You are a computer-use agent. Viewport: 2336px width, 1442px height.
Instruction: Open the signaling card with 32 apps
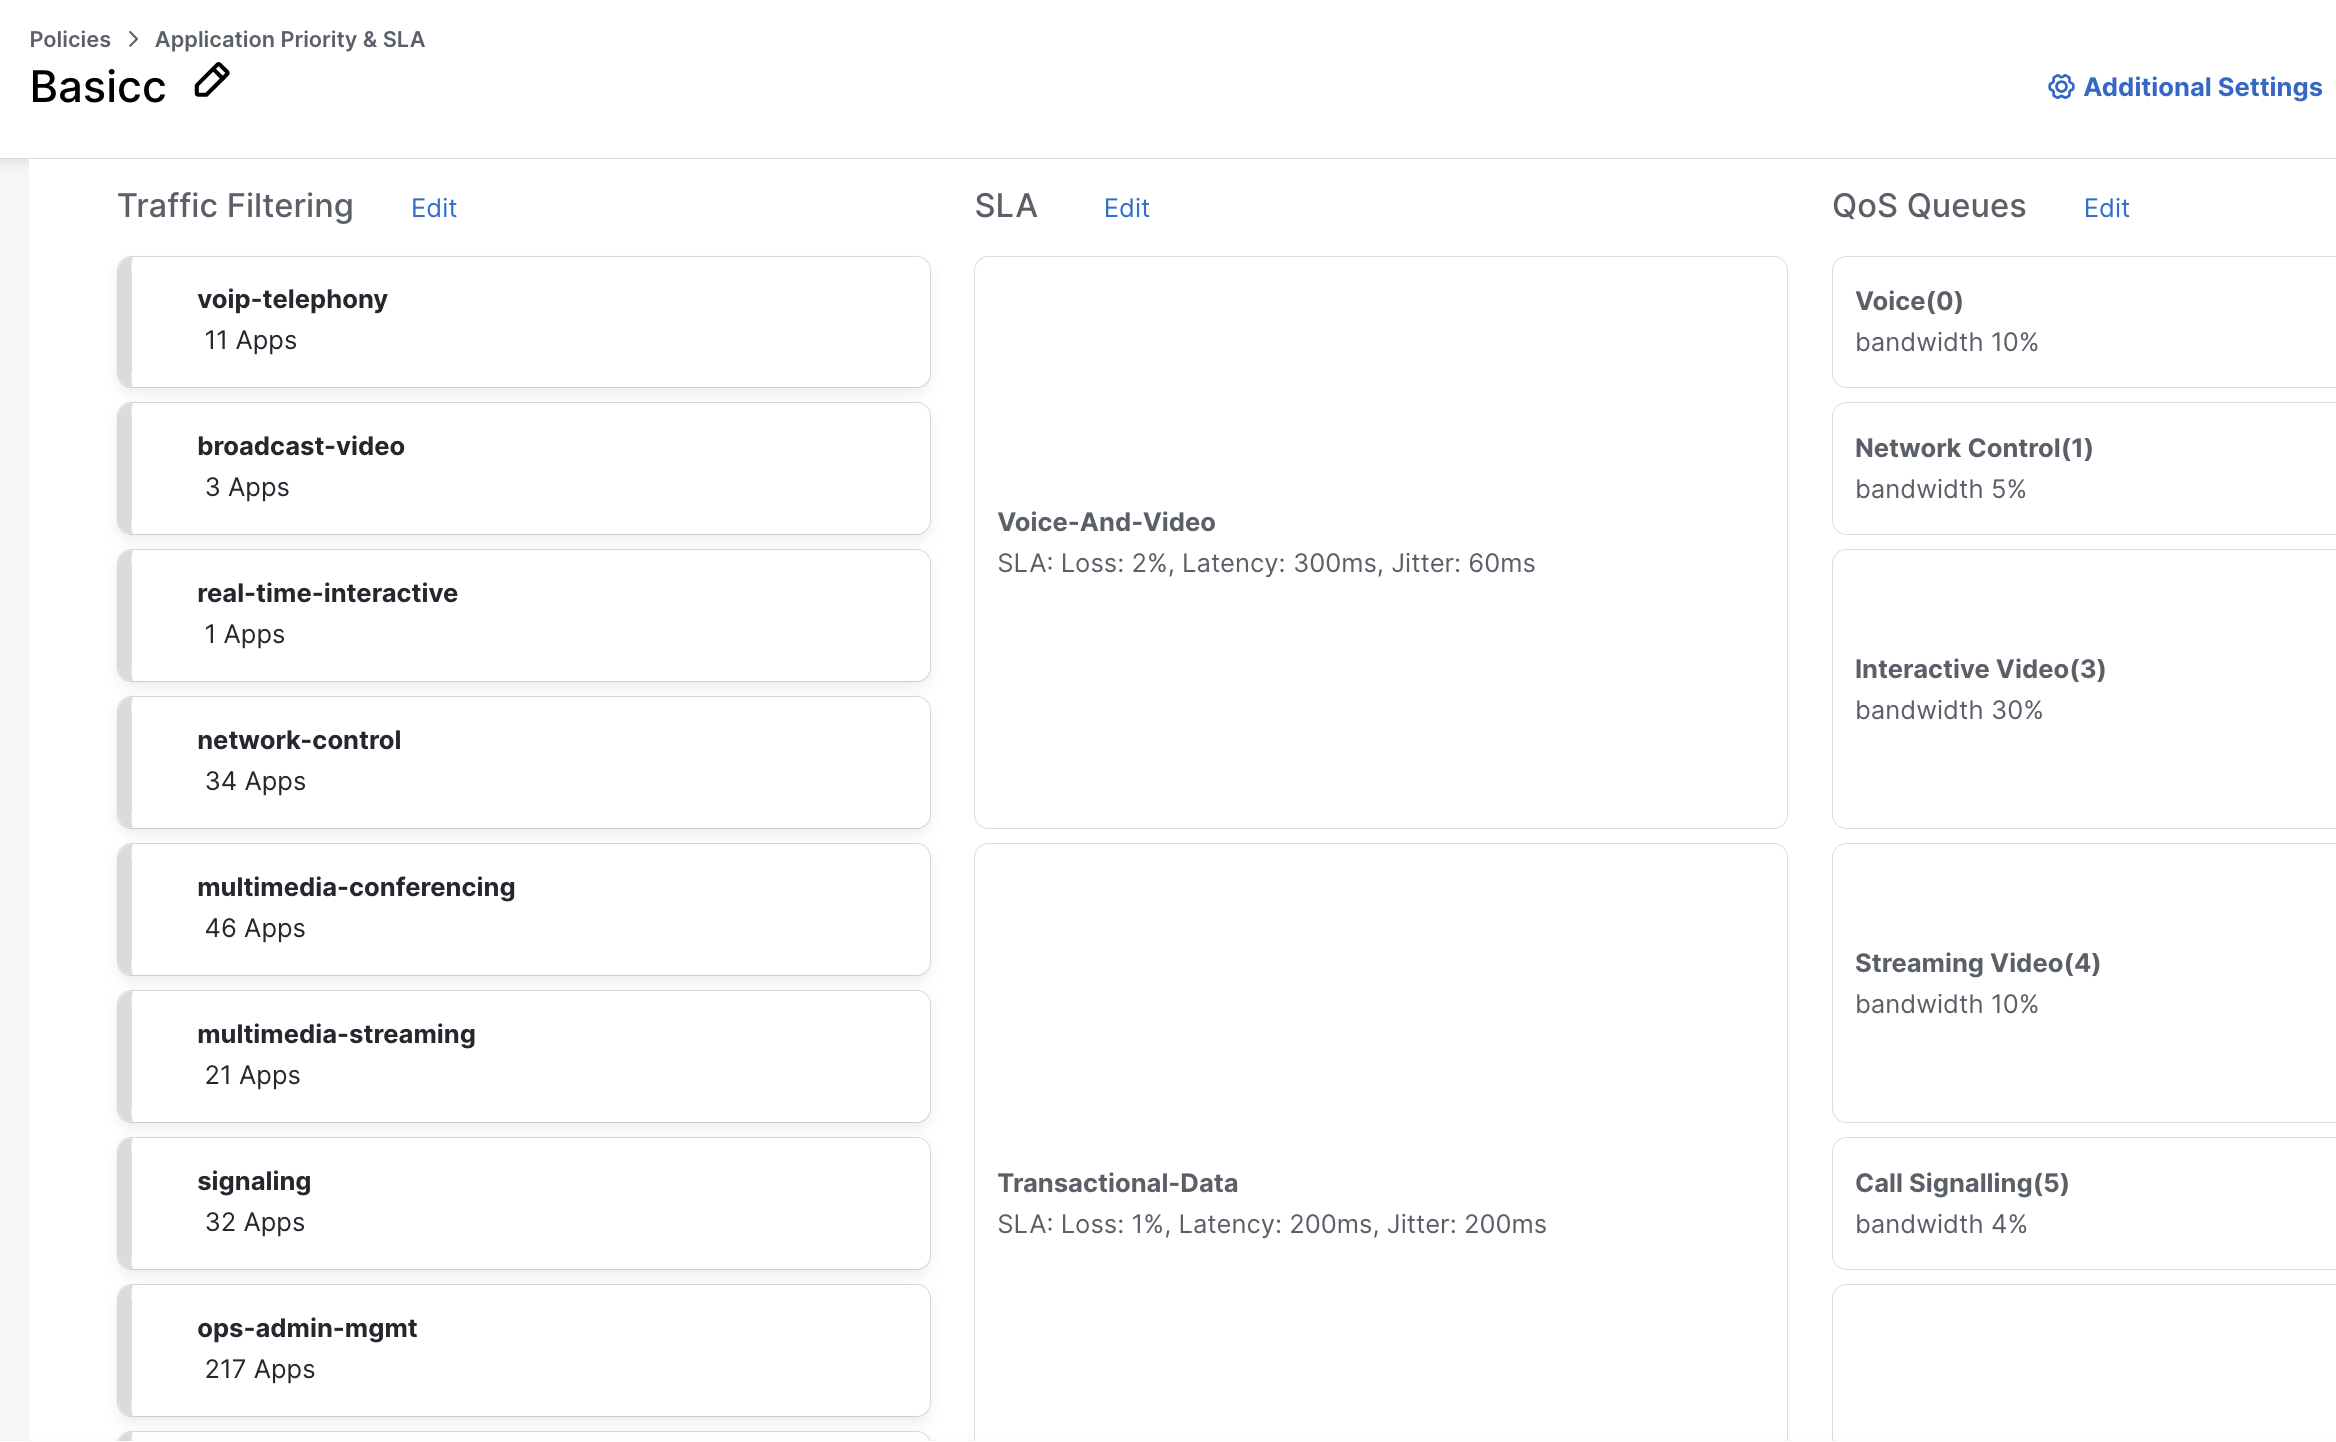point(525,1203)
